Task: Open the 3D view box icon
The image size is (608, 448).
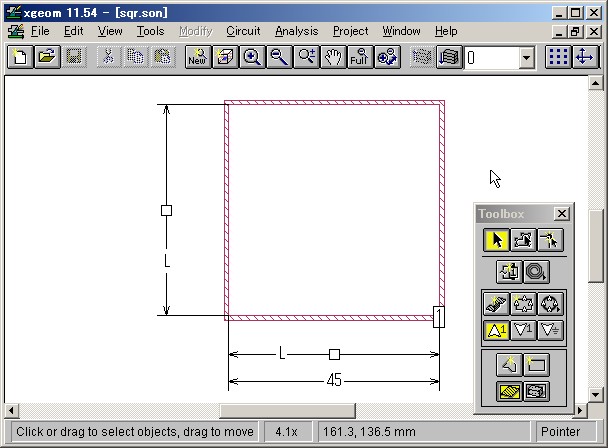Action: [x=225, y=57]
